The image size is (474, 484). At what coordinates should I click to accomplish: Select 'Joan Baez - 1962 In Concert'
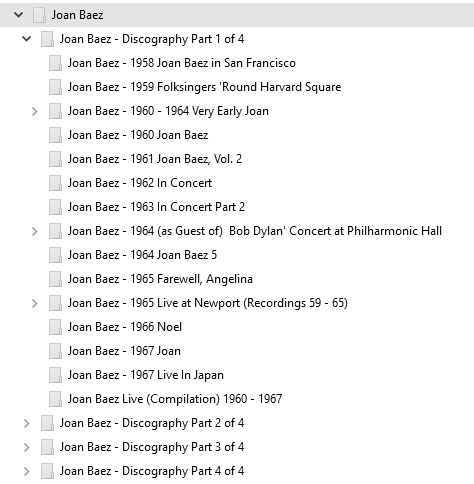coord(140,183)
